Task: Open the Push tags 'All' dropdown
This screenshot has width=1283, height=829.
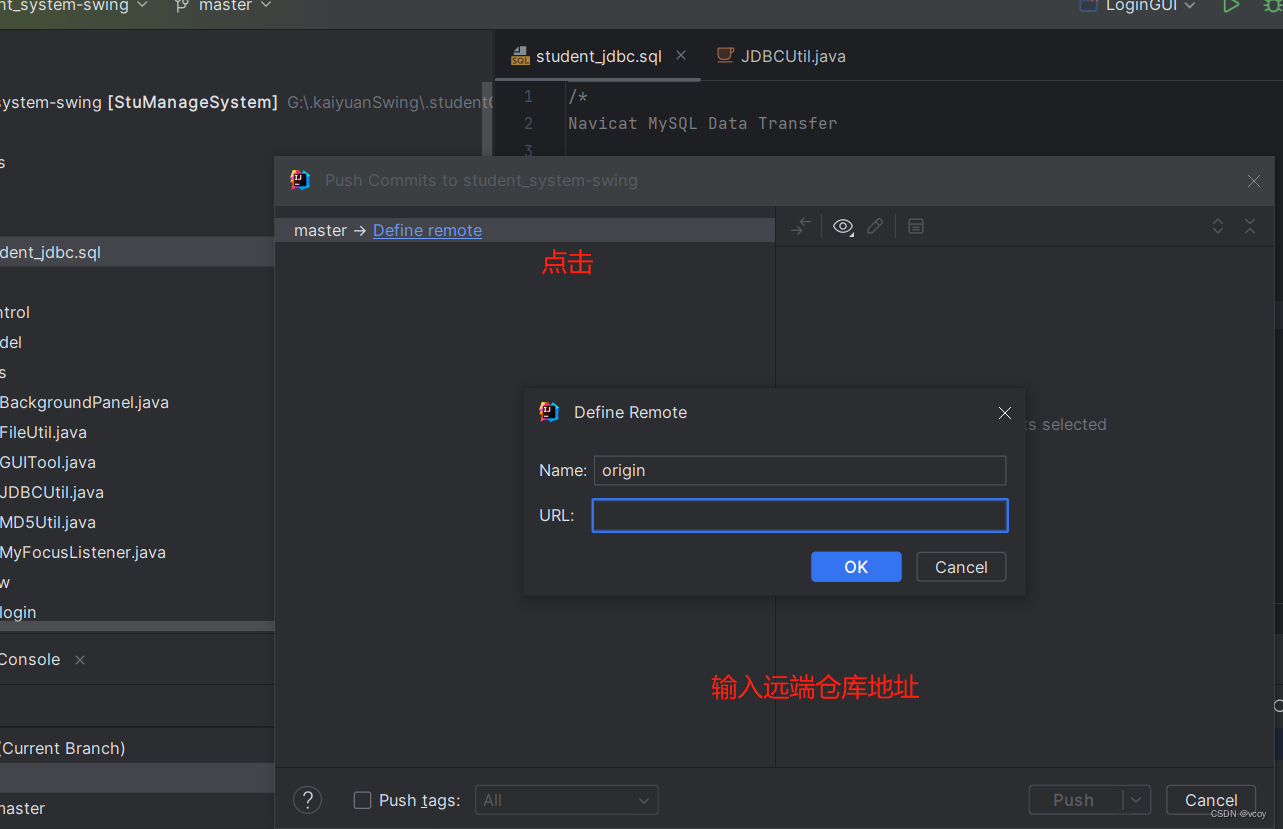Action: (x=567, y=800)
